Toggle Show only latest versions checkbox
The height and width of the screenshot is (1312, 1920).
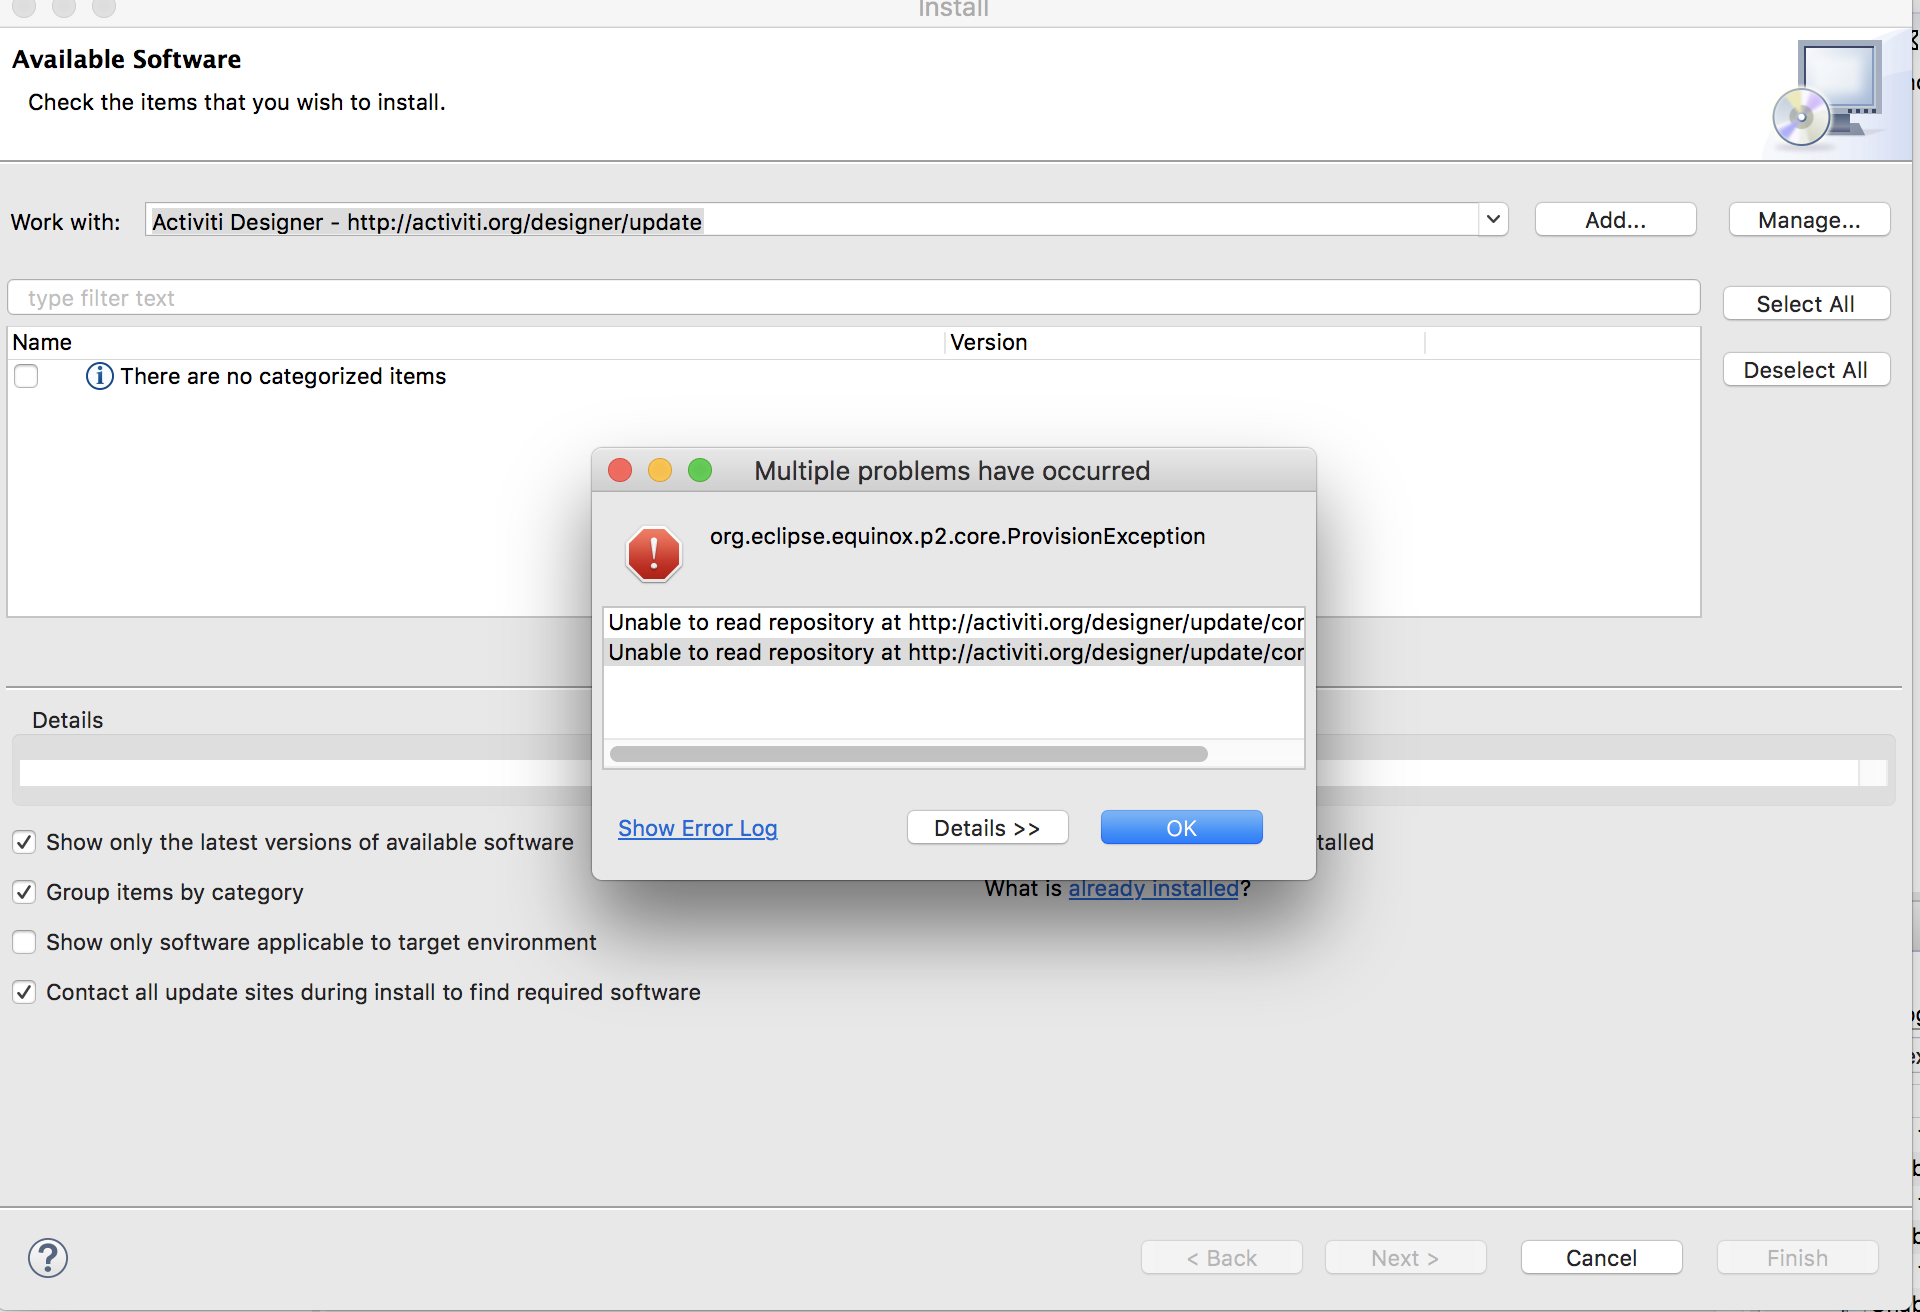click(x=25, y=842)
